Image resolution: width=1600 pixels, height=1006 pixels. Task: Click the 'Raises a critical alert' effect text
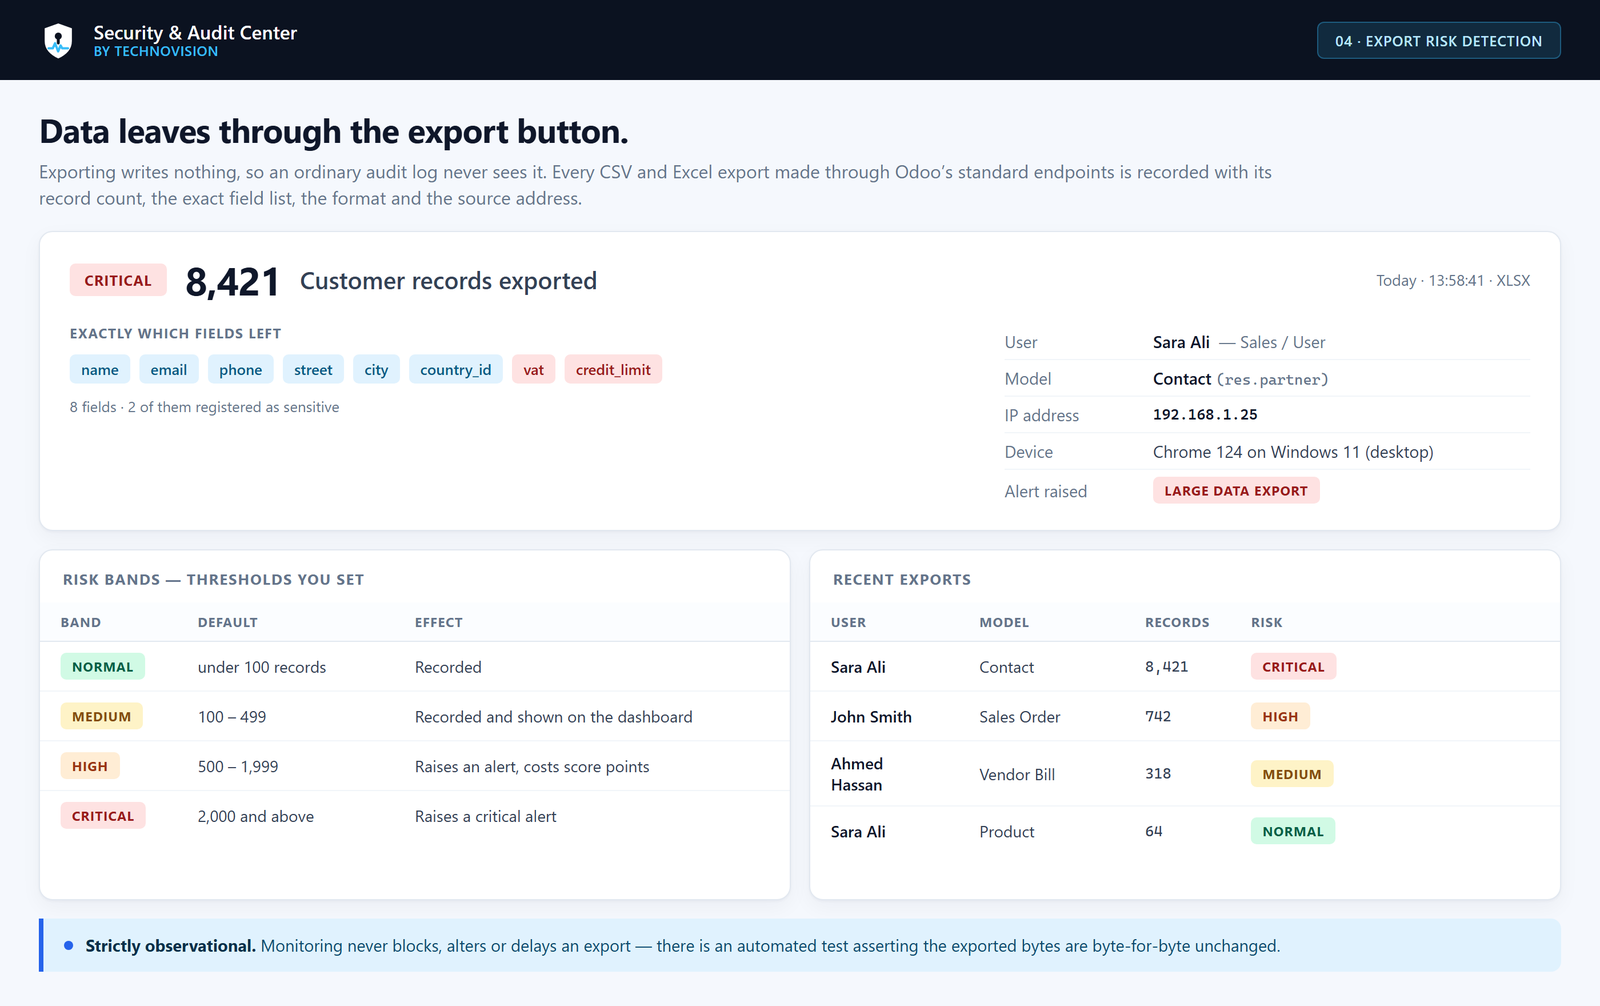[486, 816]
